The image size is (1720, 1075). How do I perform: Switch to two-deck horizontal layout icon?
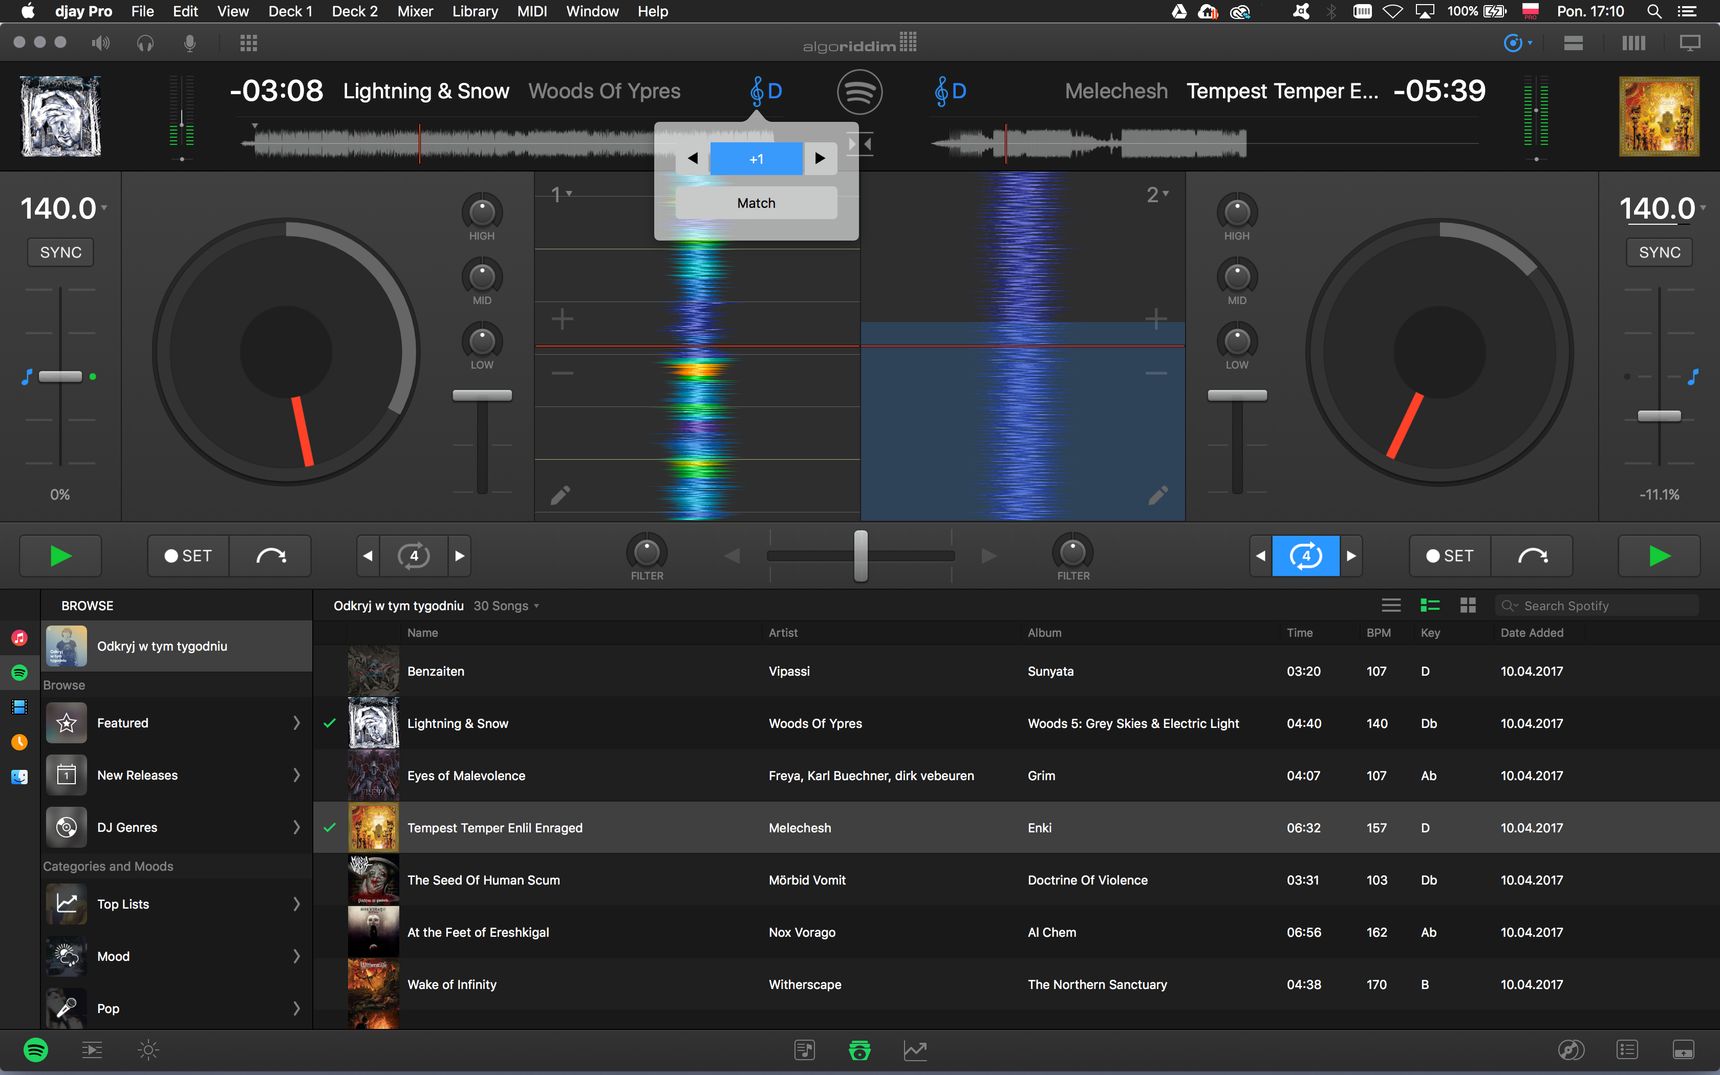(1573, 43)
